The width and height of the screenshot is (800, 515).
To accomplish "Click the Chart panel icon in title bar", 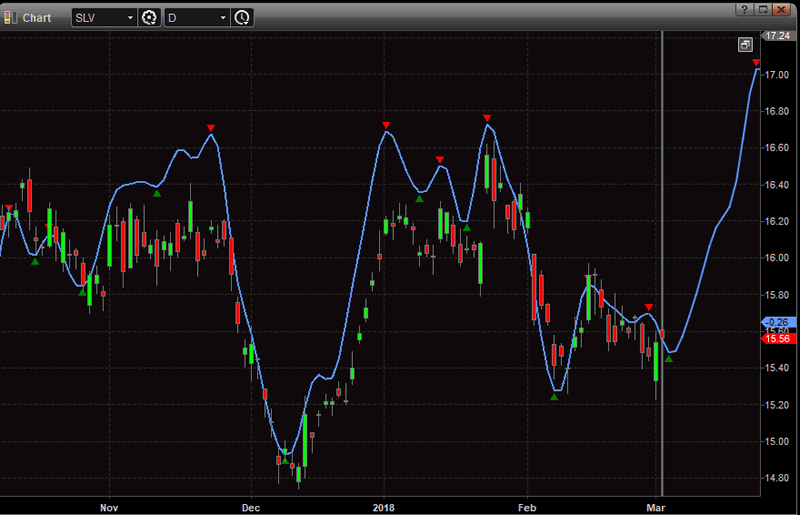I will pyautogui.click(x=11, y=17).
